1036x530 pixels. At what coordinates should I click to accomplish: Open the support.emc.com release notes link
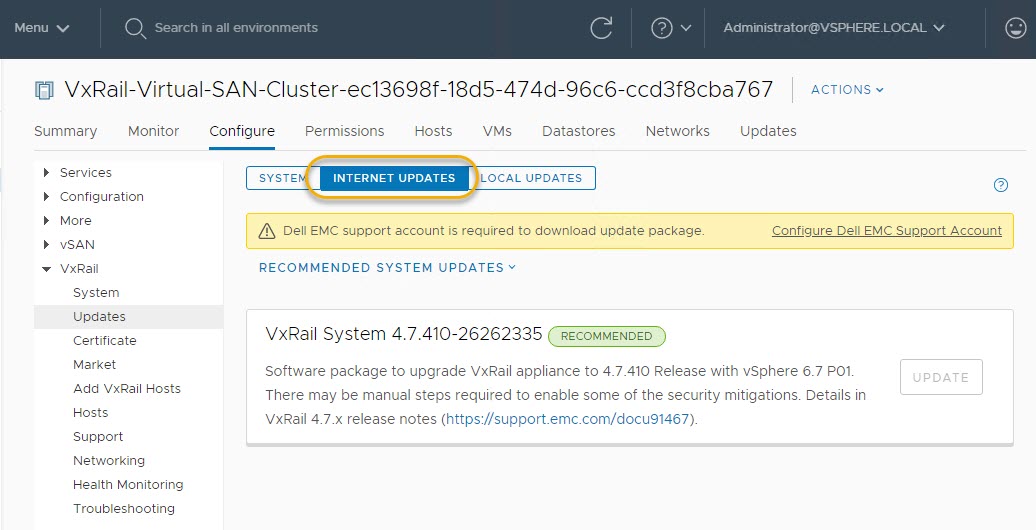(568, 419)
